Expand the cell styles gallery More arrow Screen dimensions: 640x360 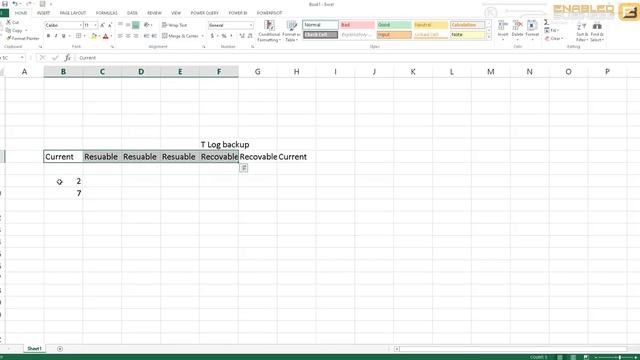coord(489,37)
